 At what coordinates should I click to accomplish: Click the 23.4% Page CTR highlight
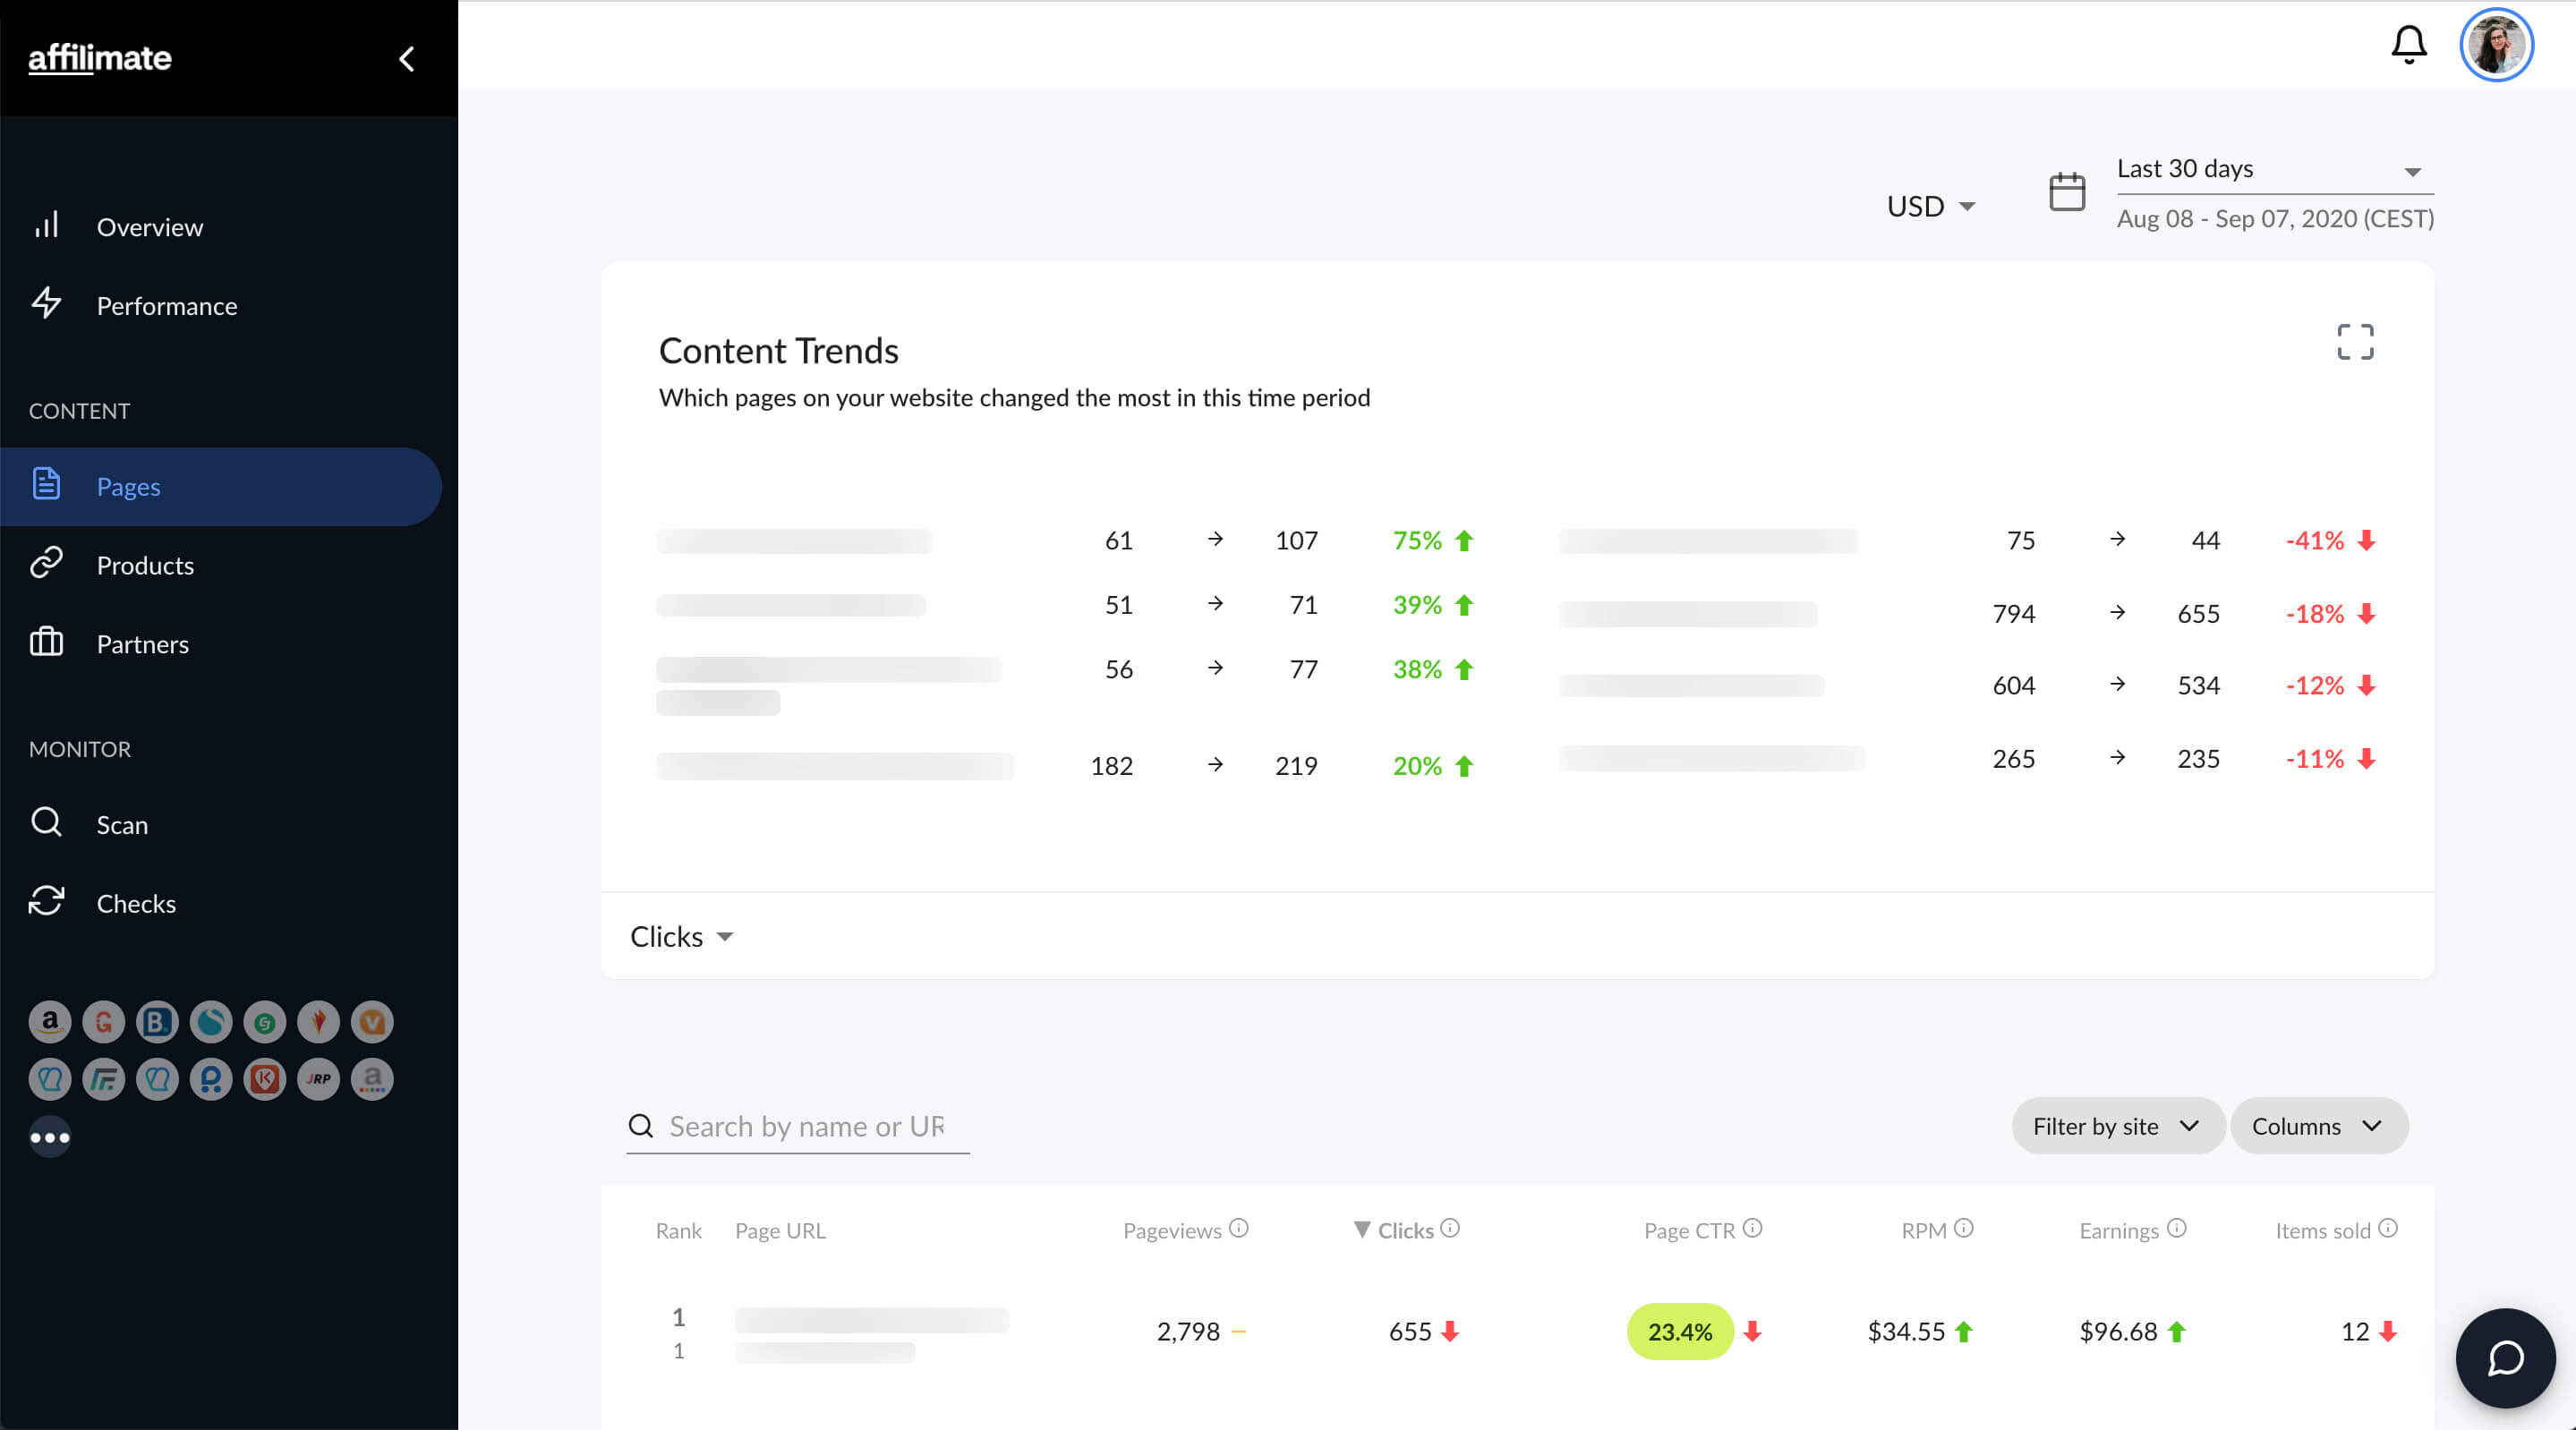(1680, 1332)
